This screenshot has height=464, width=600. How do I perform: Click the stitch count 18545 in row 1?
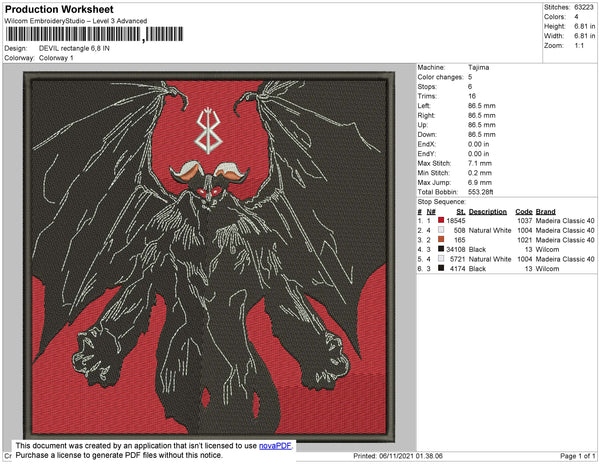pos(456,221)
